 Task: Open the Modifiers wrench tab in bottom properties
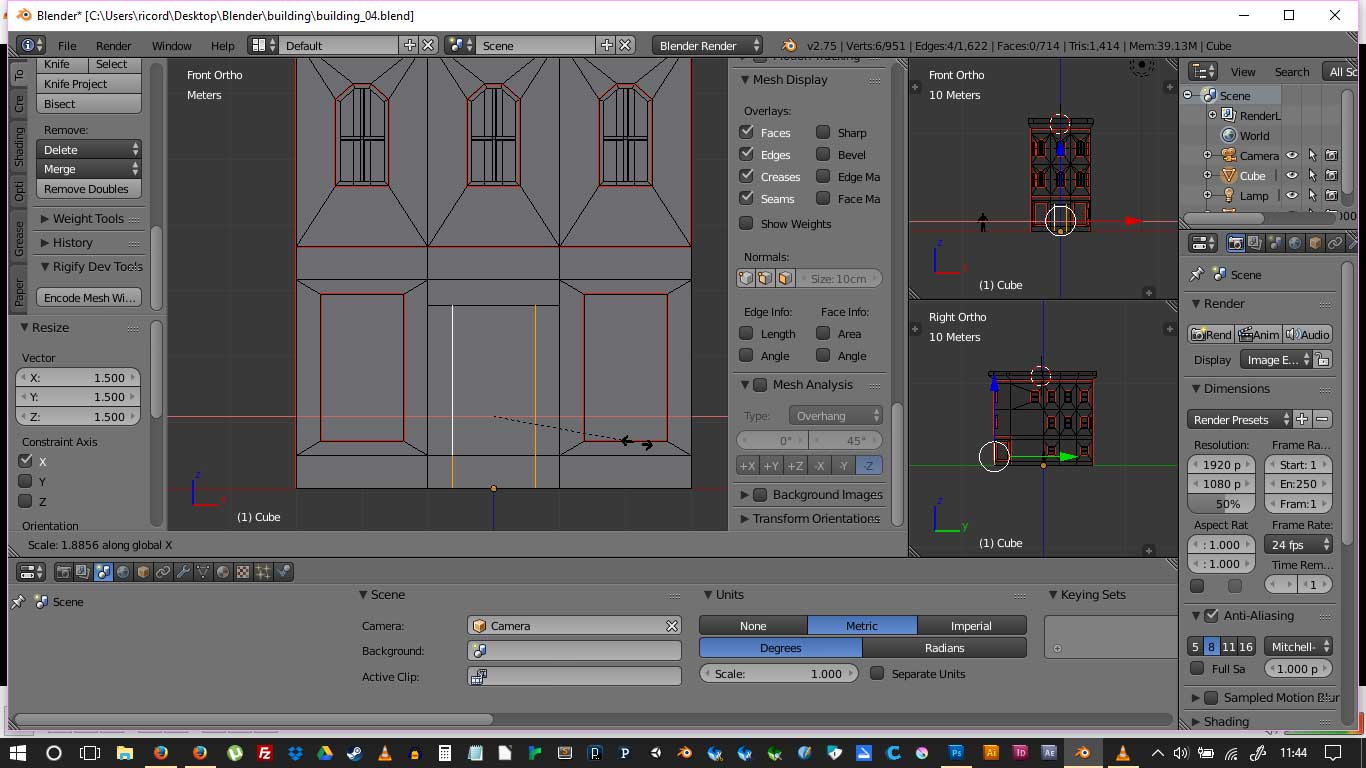click(x=183, y=572)
